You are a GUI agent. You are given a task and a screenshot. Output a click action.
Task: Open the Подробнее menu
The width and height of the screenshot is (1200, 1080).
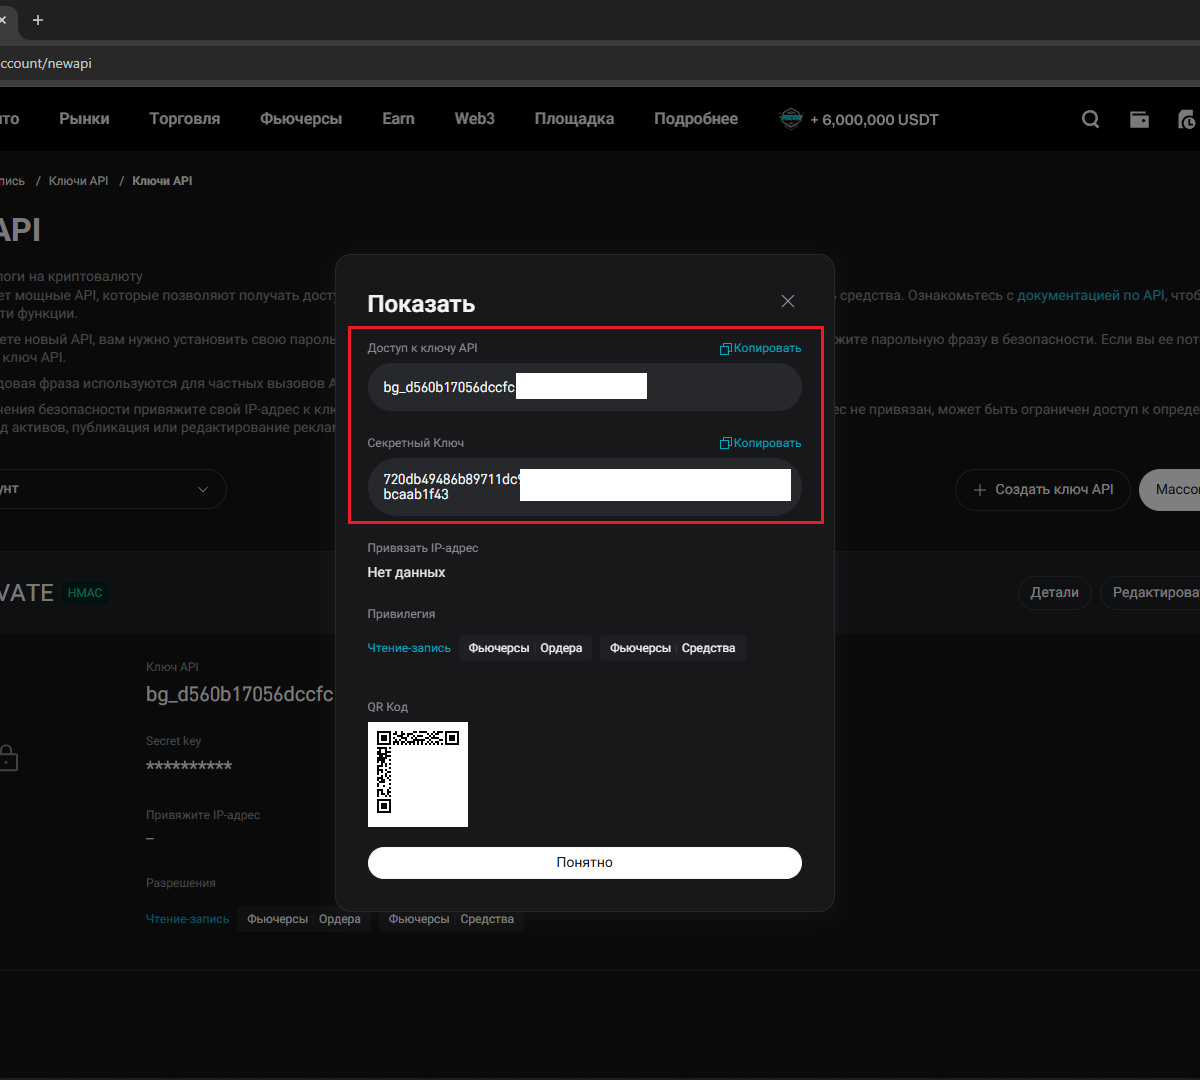click(x=696, y=118)
